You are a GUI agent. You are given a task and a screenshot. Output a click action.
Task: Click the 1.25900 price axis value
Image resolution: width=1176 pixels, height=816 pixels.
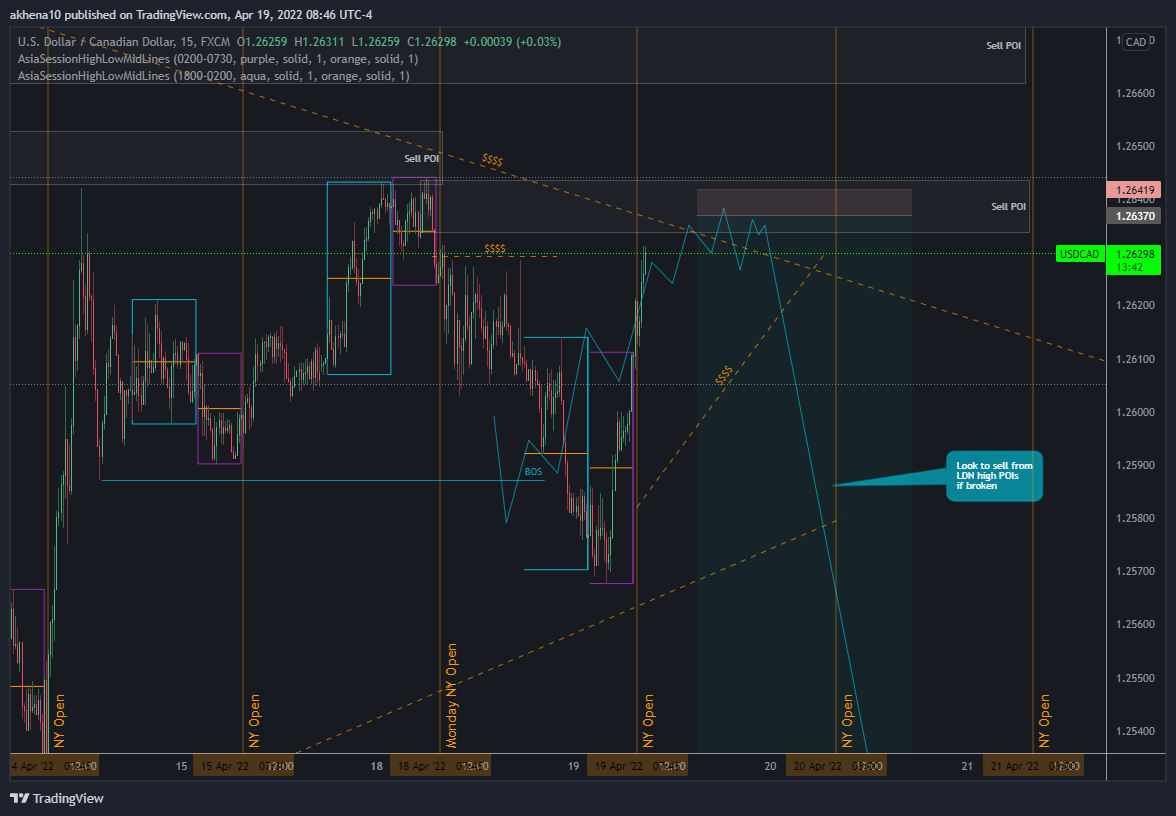coord(1135,466)
